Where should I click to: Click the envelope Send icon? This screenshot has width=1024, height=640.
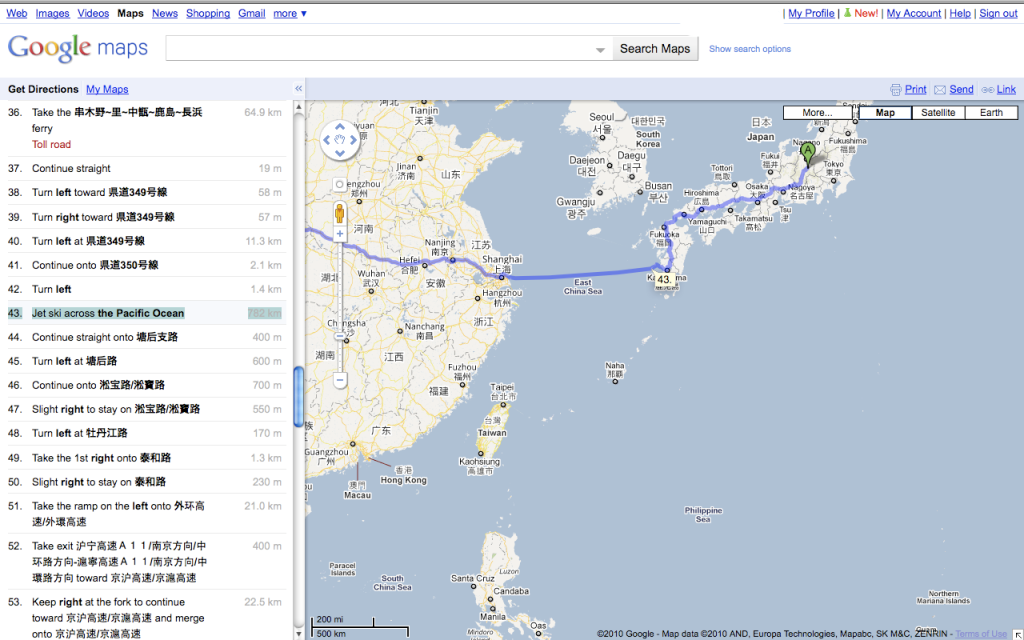coord(940,89)
